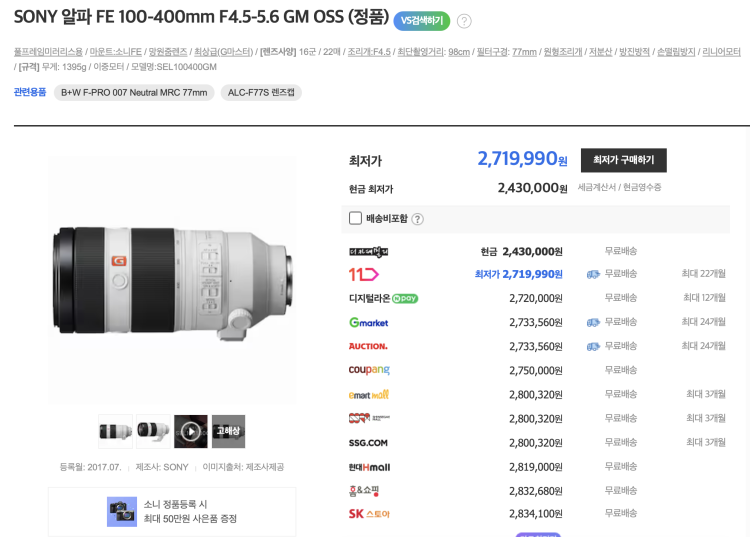Select the B+W F-PRO 007 Neutral MRC 77mm tag

(x=134, y=92)
